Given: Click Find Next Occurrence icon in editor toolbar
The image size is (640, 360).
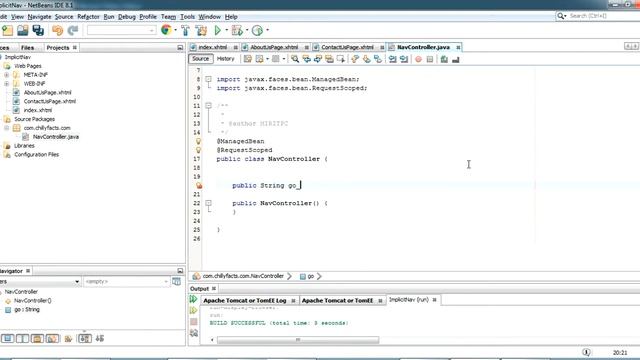Looking at the screenshot, I should [318, 59].
